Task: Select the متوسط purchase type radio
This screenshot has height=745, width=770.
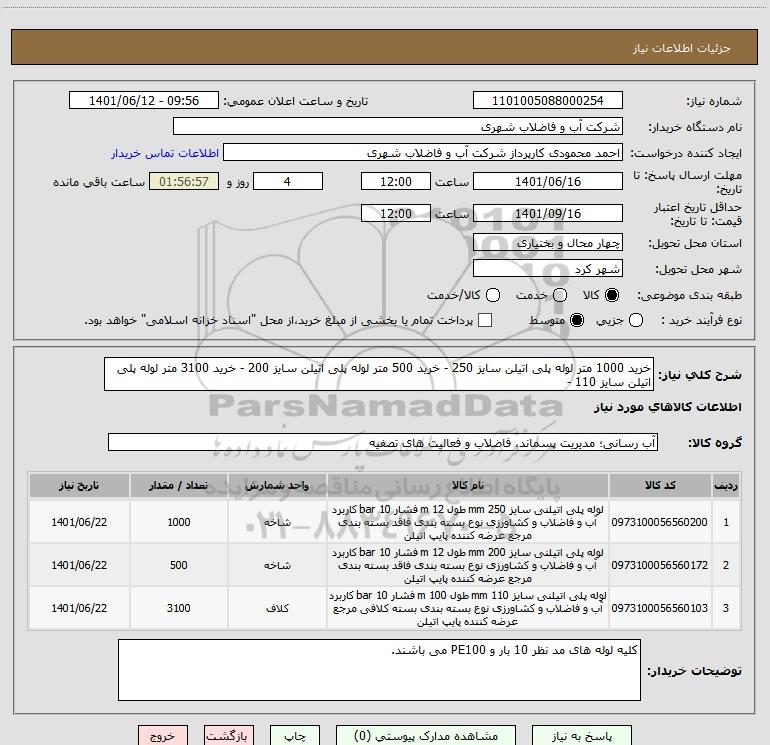Action: [x=577, y=320]
